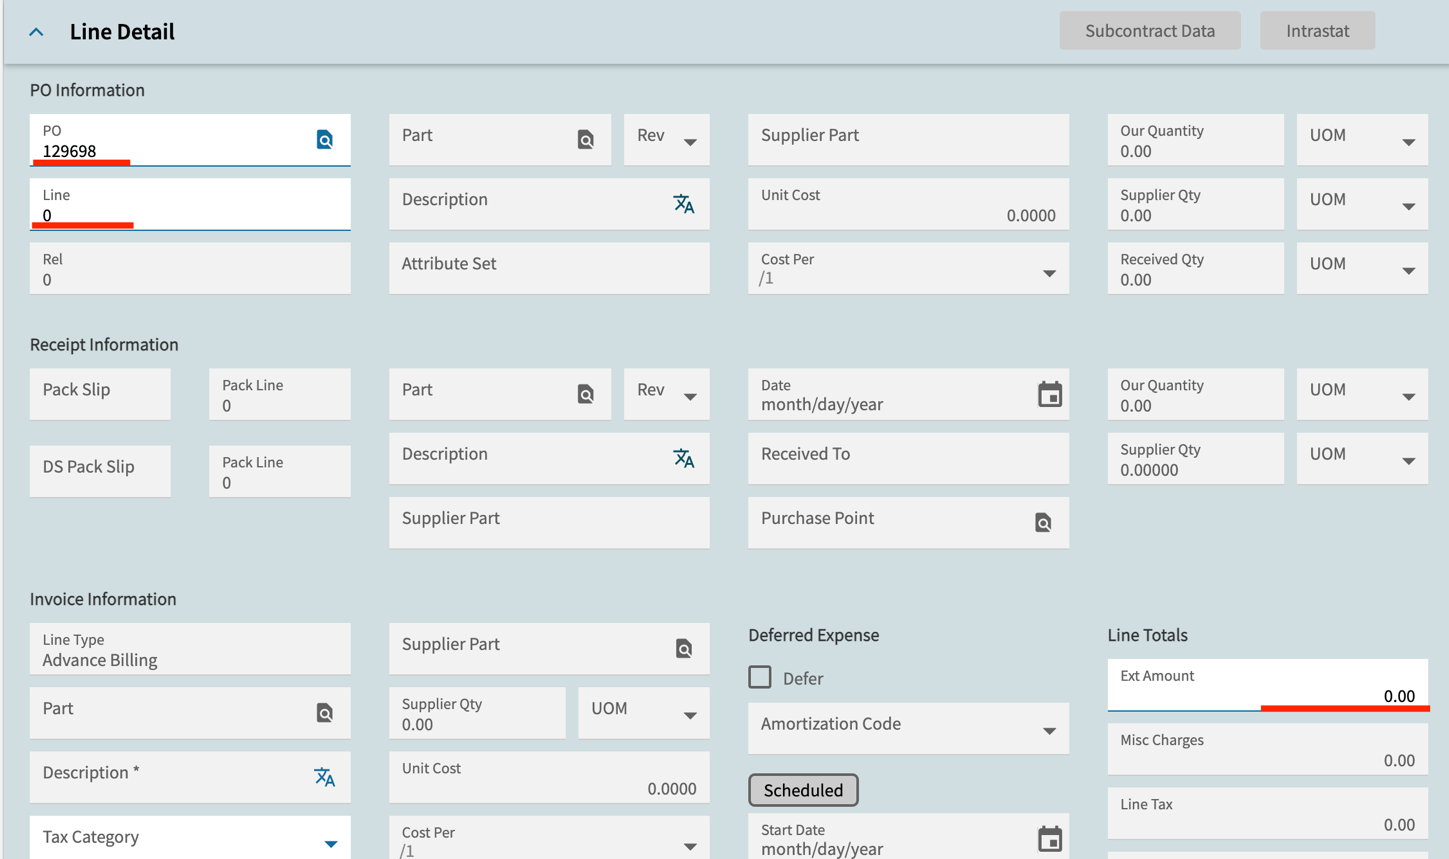Click search icon in Invoice Information Part field
This screenshot has height=859, width=1449.
coord(325,713)
